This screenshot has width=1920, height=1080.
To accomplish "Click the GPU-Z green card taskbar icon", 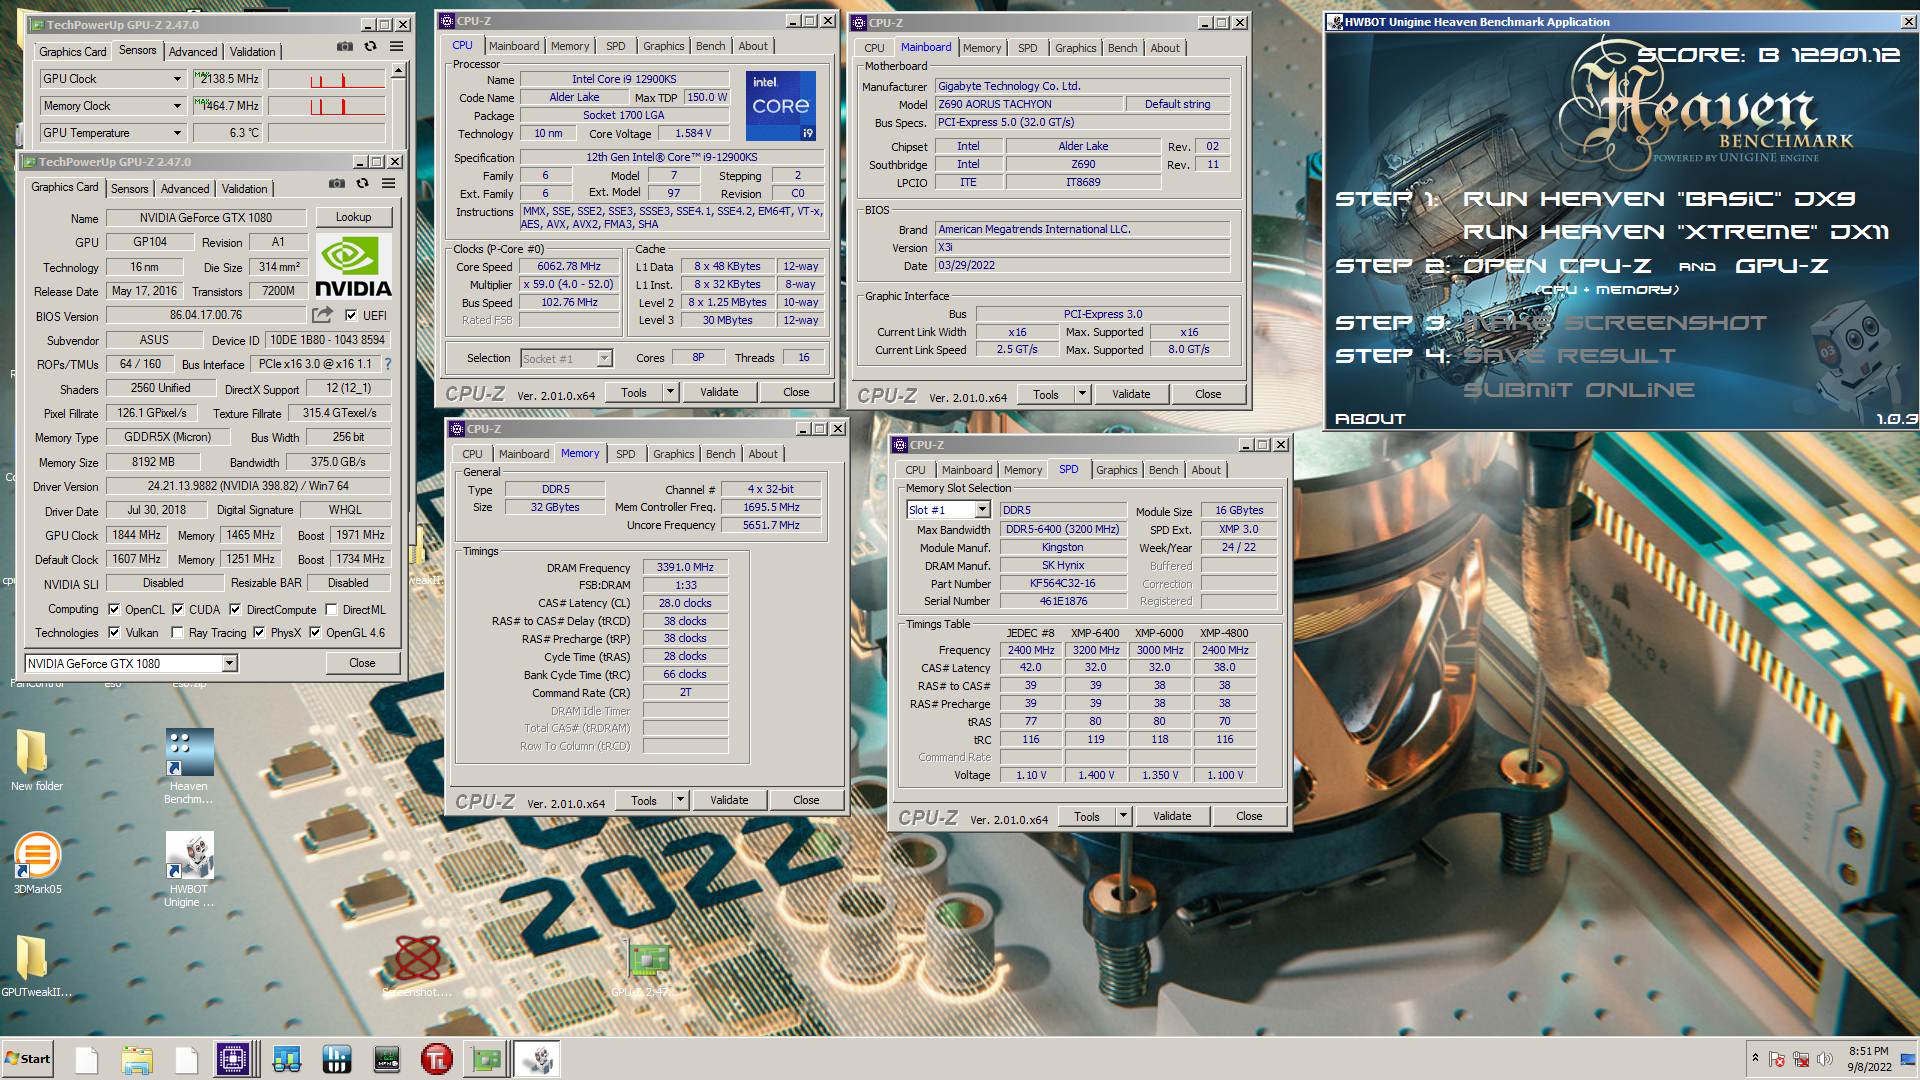I will [486, 1059].
